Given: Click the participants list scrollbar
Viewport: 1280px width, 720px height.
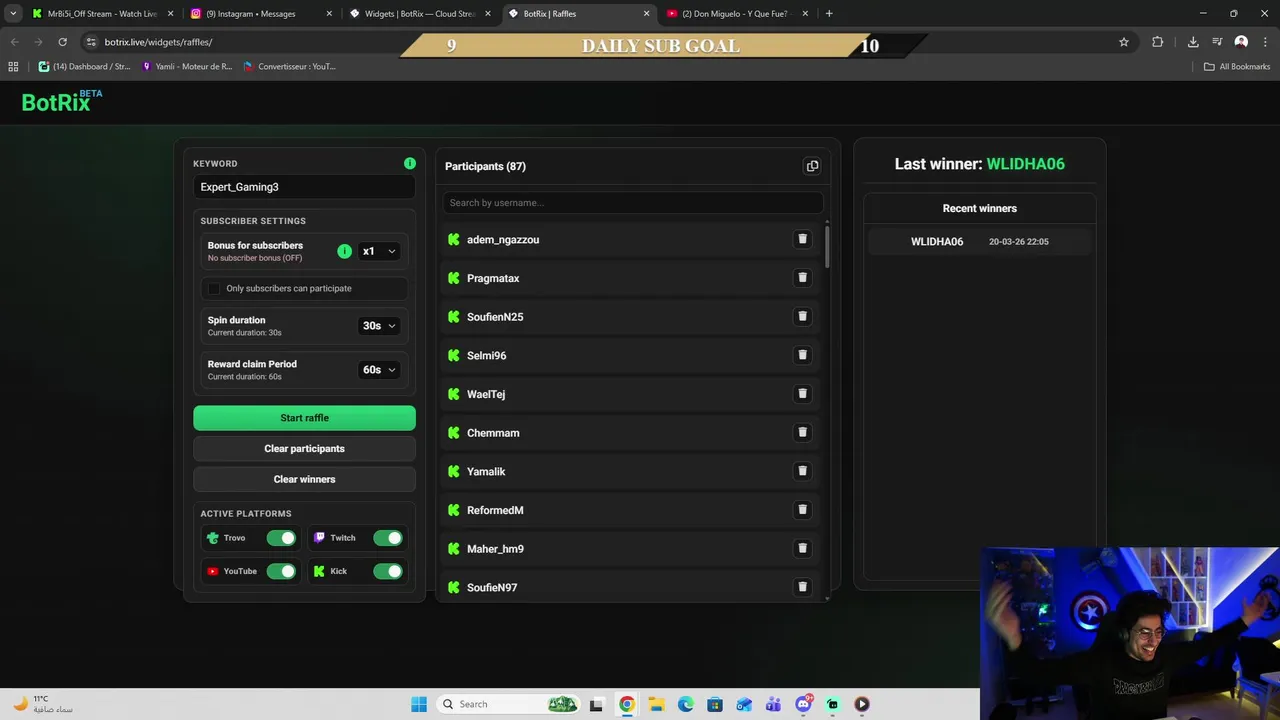Looking at the screenshot, I should 827,246.
